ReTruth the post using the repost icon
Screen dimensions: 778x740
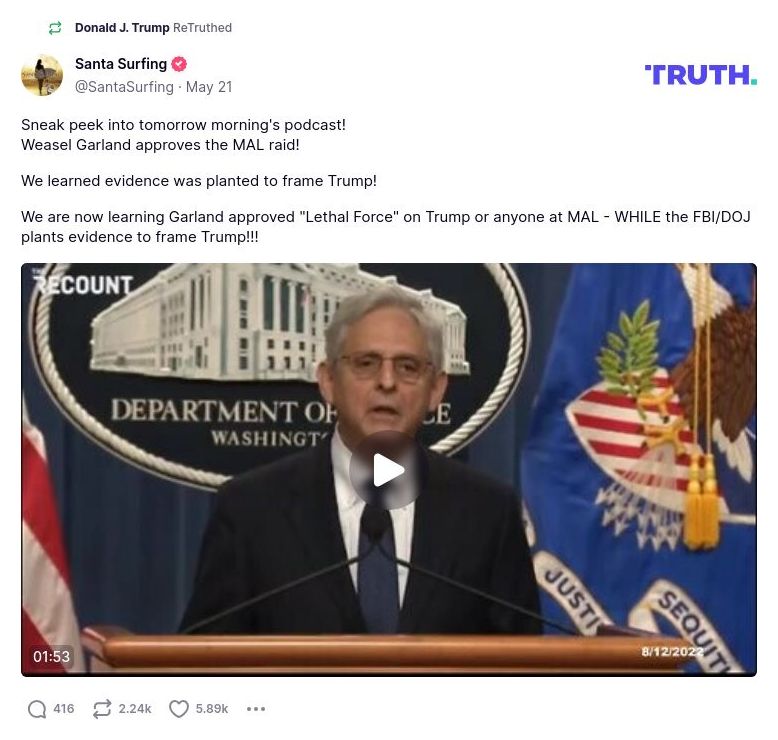tap(102, 709)
